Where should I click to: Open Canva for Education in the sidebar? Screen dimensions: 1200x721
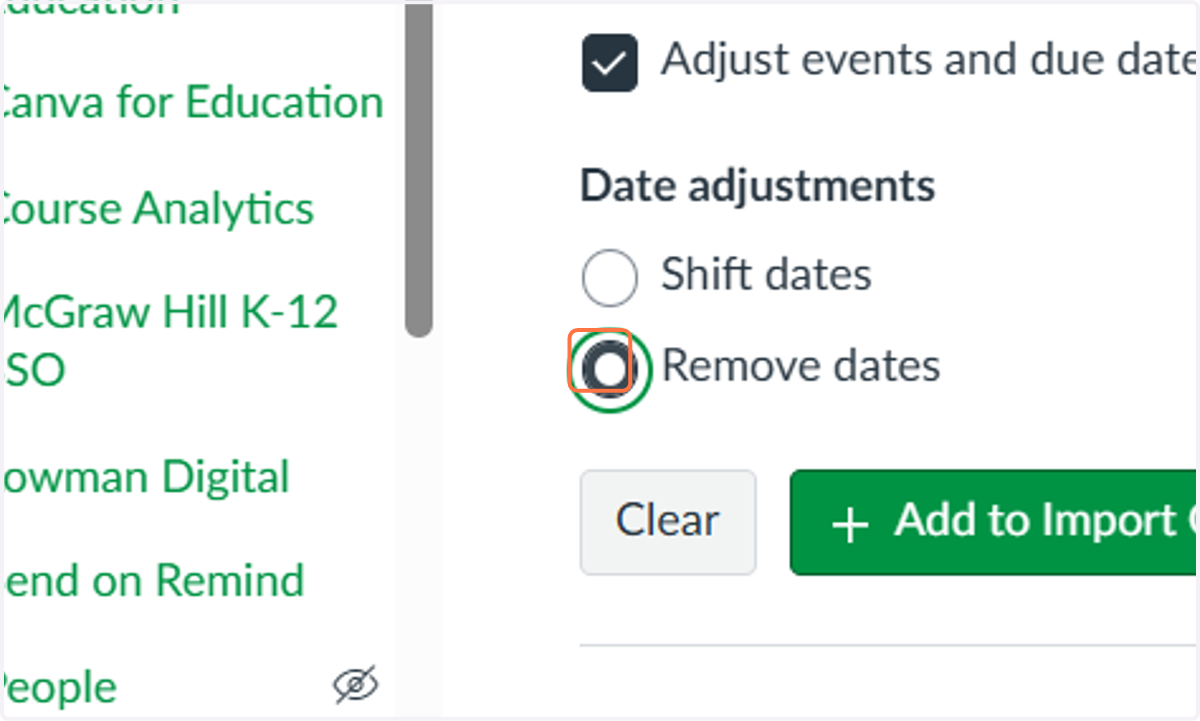coord(192,102)
